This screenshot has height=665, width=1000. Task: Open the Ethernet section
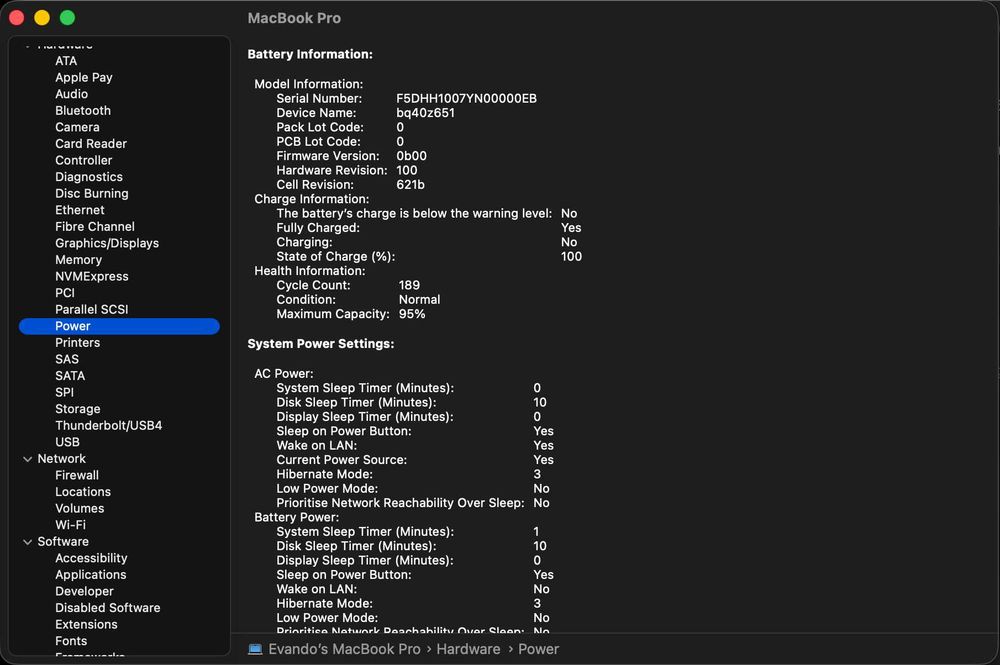80,210
